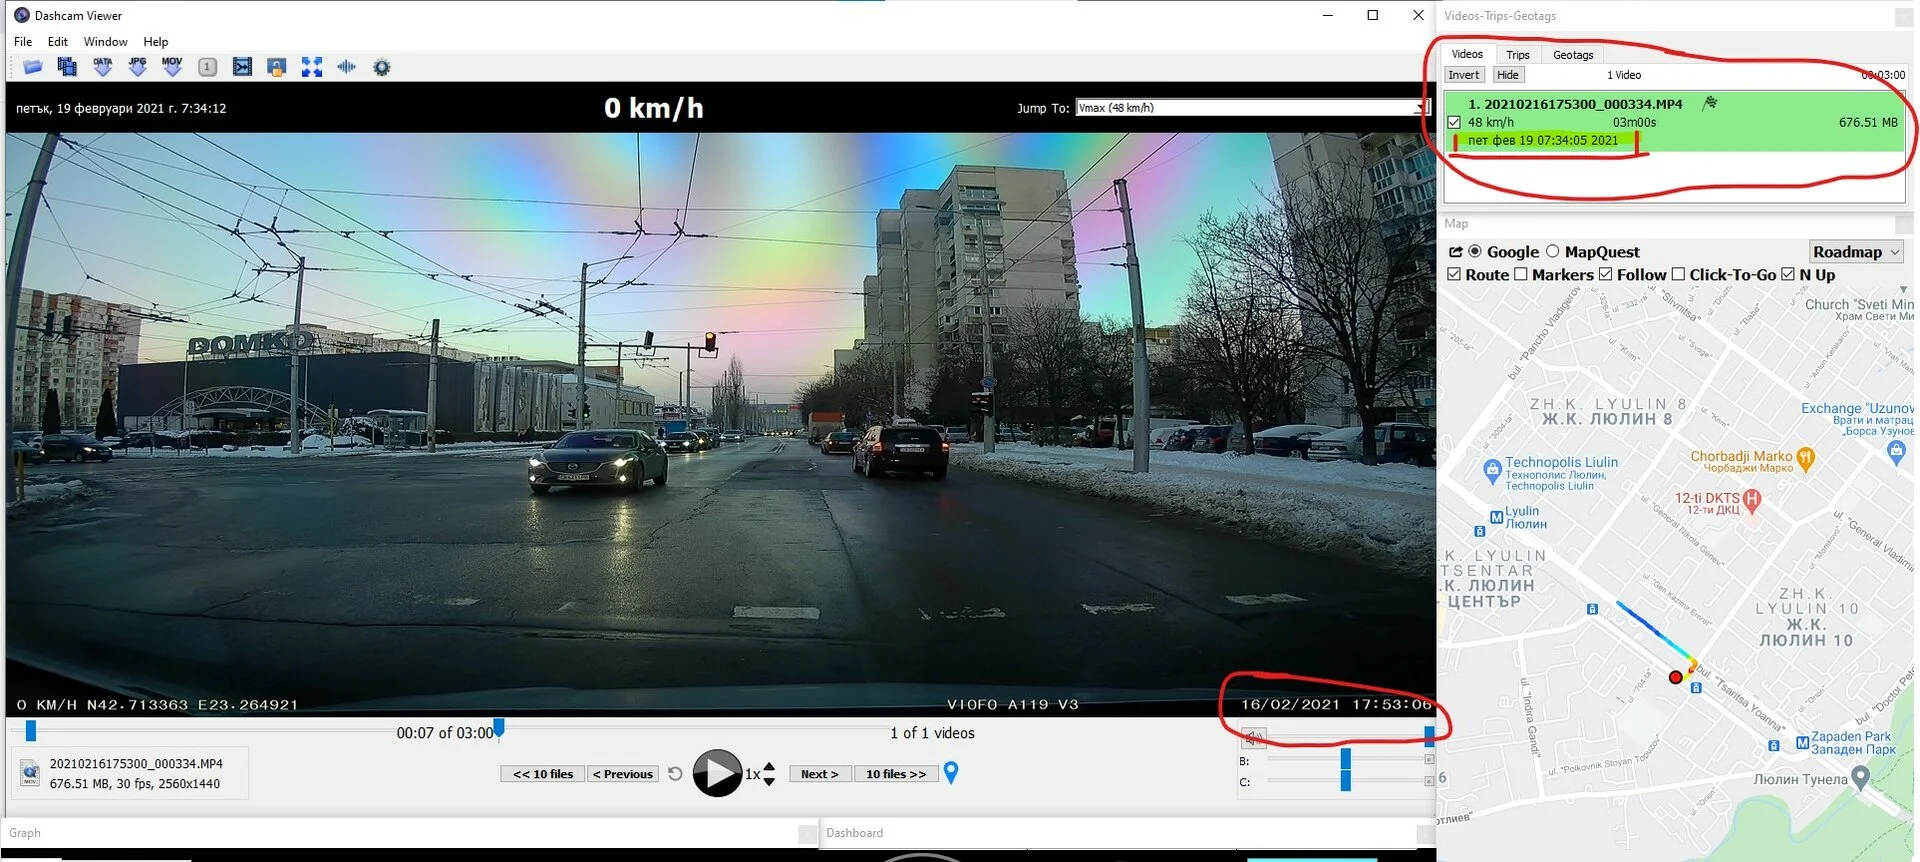Mute audio with the speaker icon

tap(1253, 739)
